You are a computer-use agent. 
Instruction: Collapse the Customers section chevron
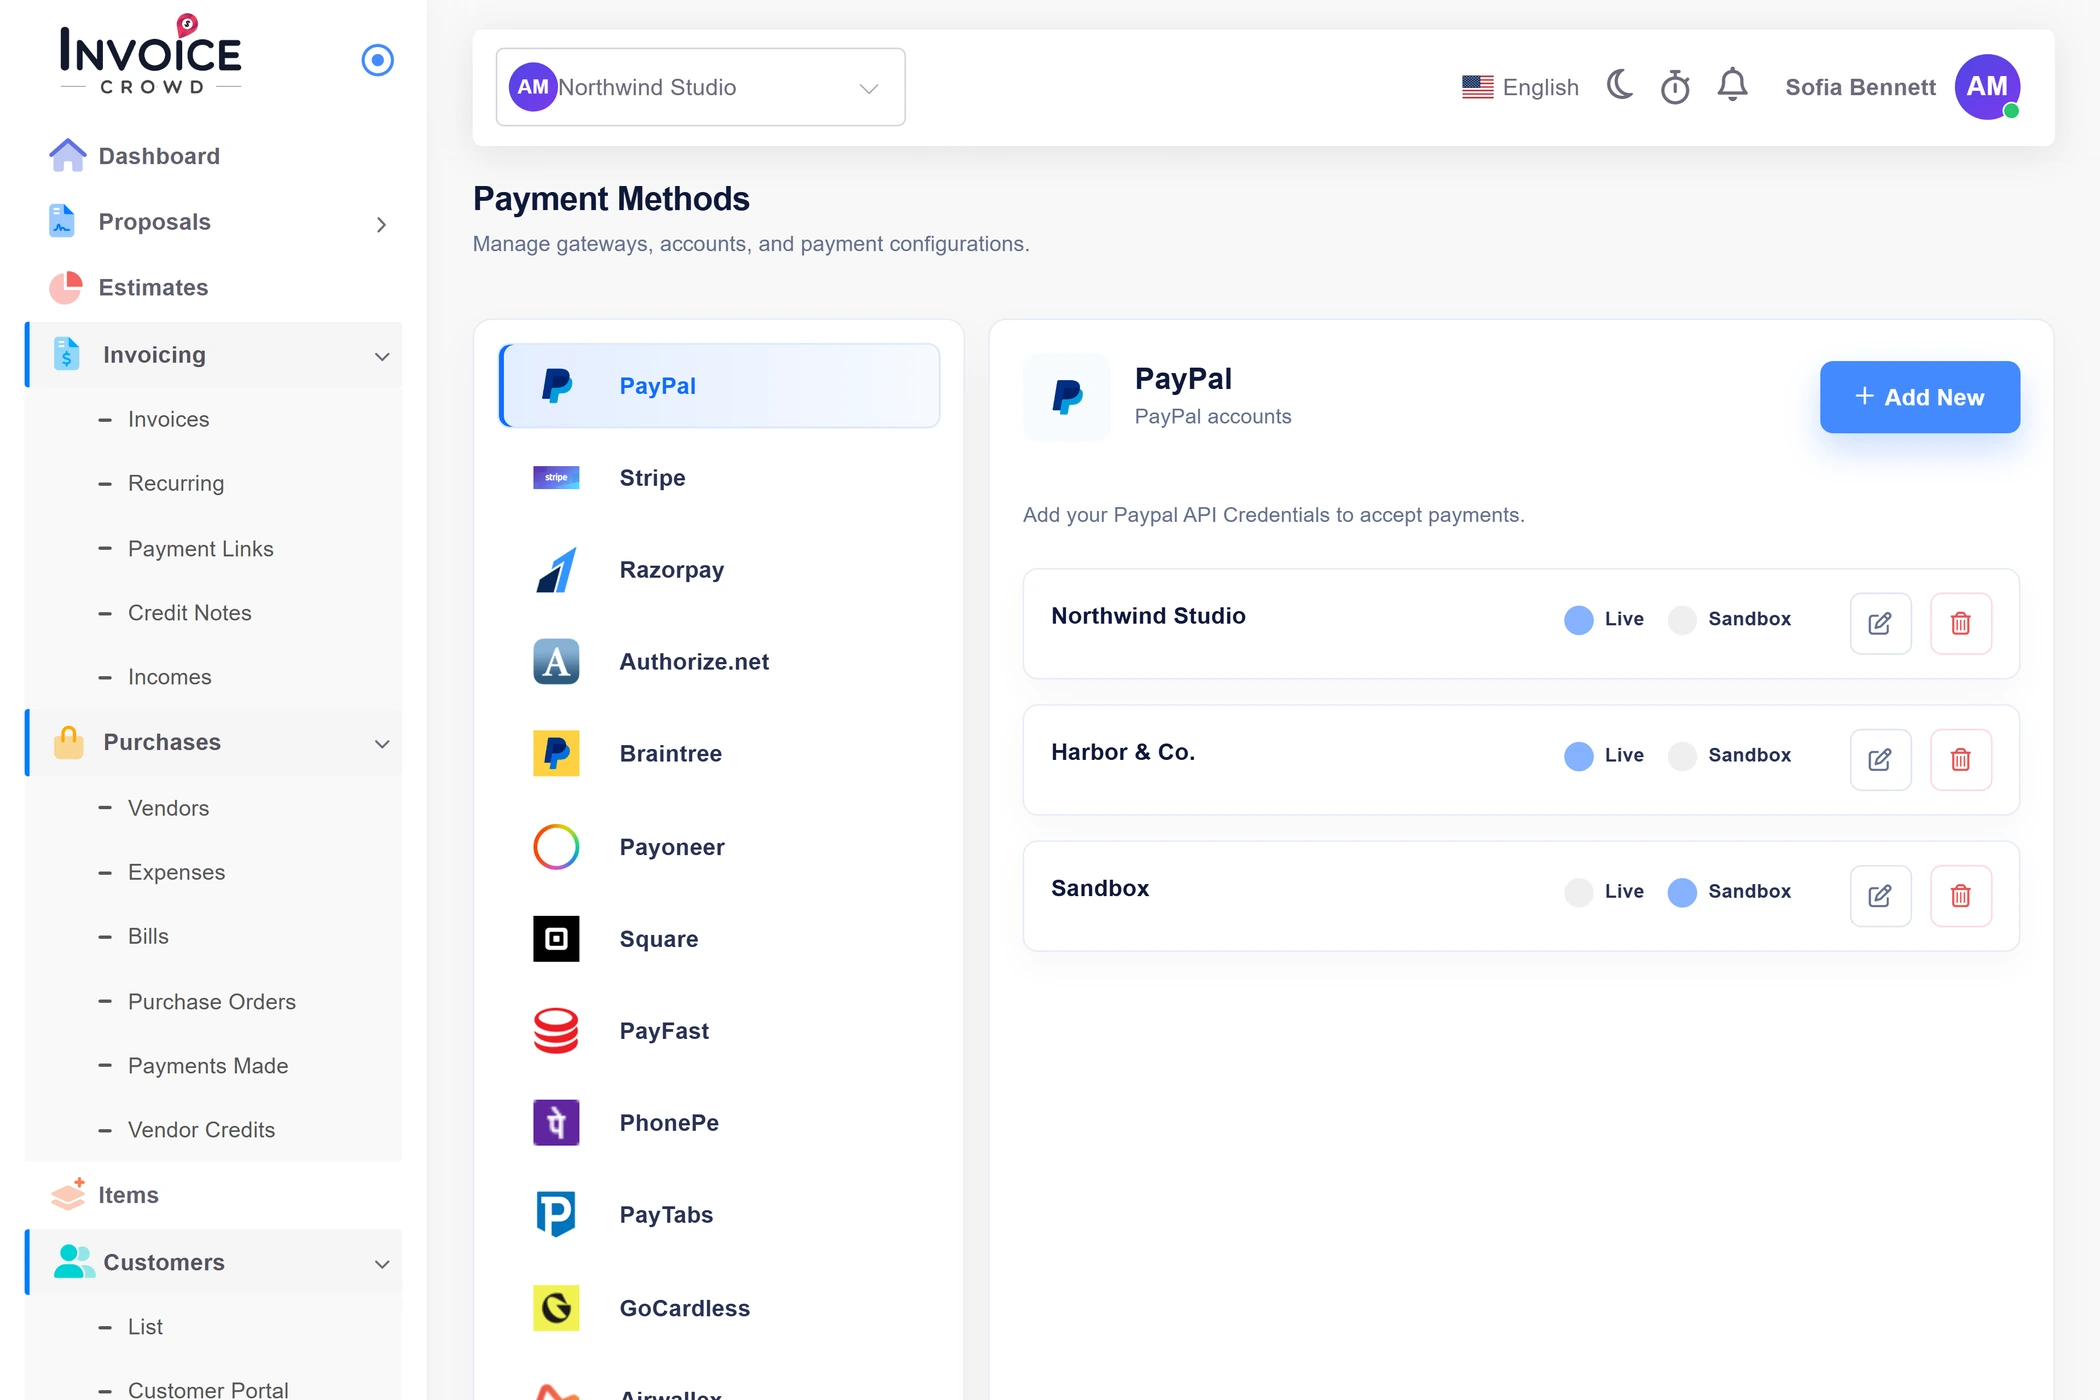382,1264
